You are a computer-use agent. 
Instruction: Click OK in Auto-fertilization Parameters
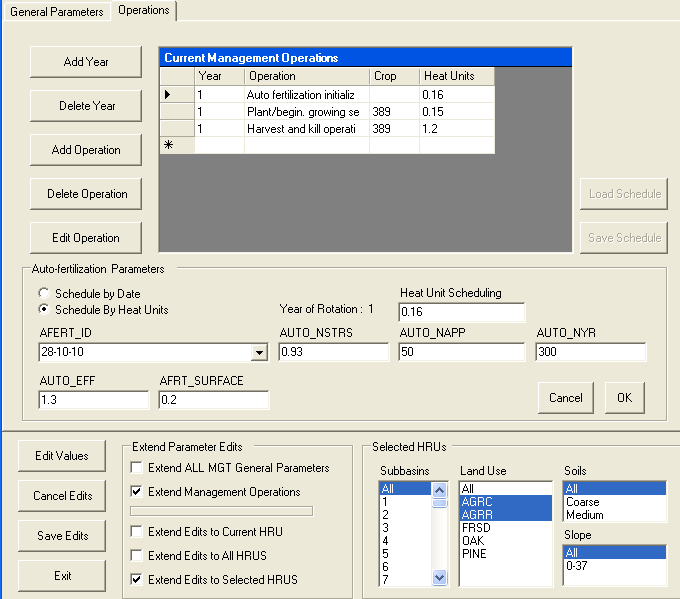pos(624,397)
